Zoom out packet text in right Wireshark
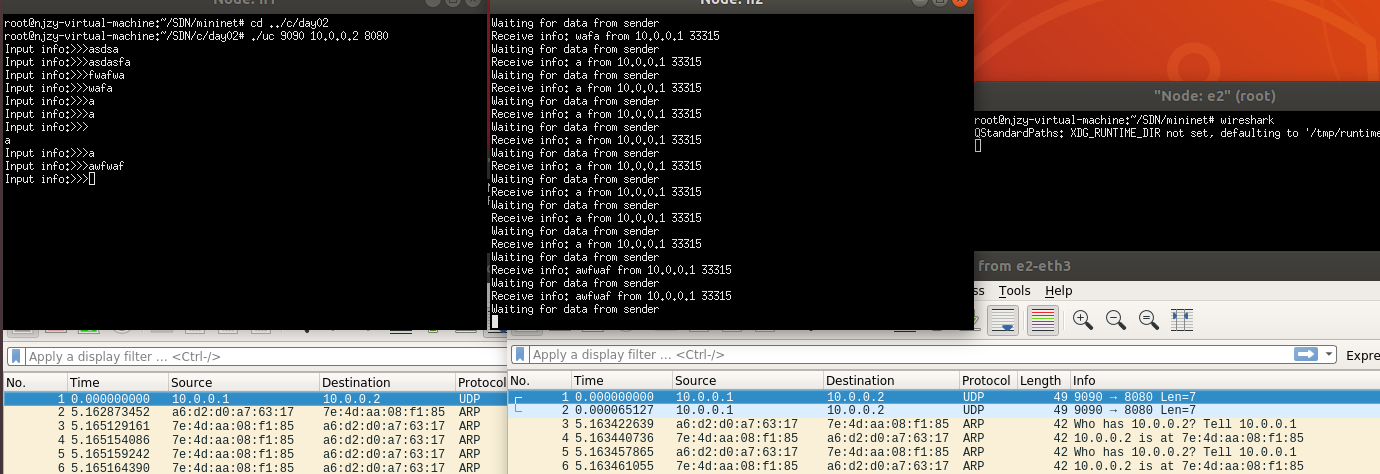This screenshot has height=474, width=1380. tap(1116, 319)
